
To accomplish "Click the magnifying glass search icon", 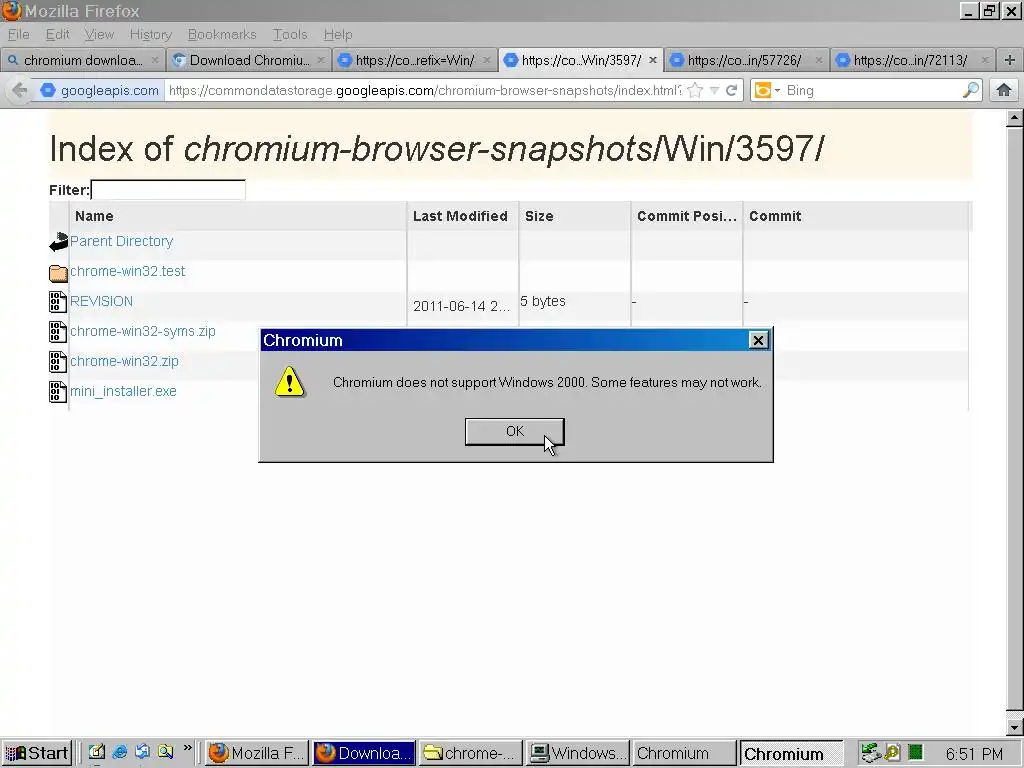I will (x=971, y=90).
